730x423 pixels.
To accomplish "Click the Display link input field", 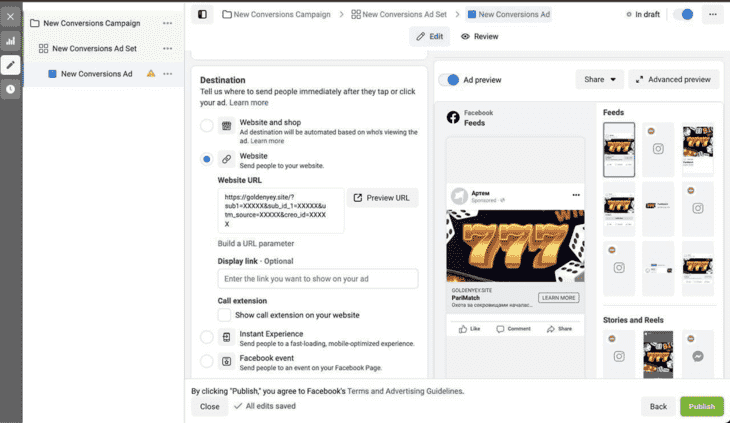I will (318, 279).
